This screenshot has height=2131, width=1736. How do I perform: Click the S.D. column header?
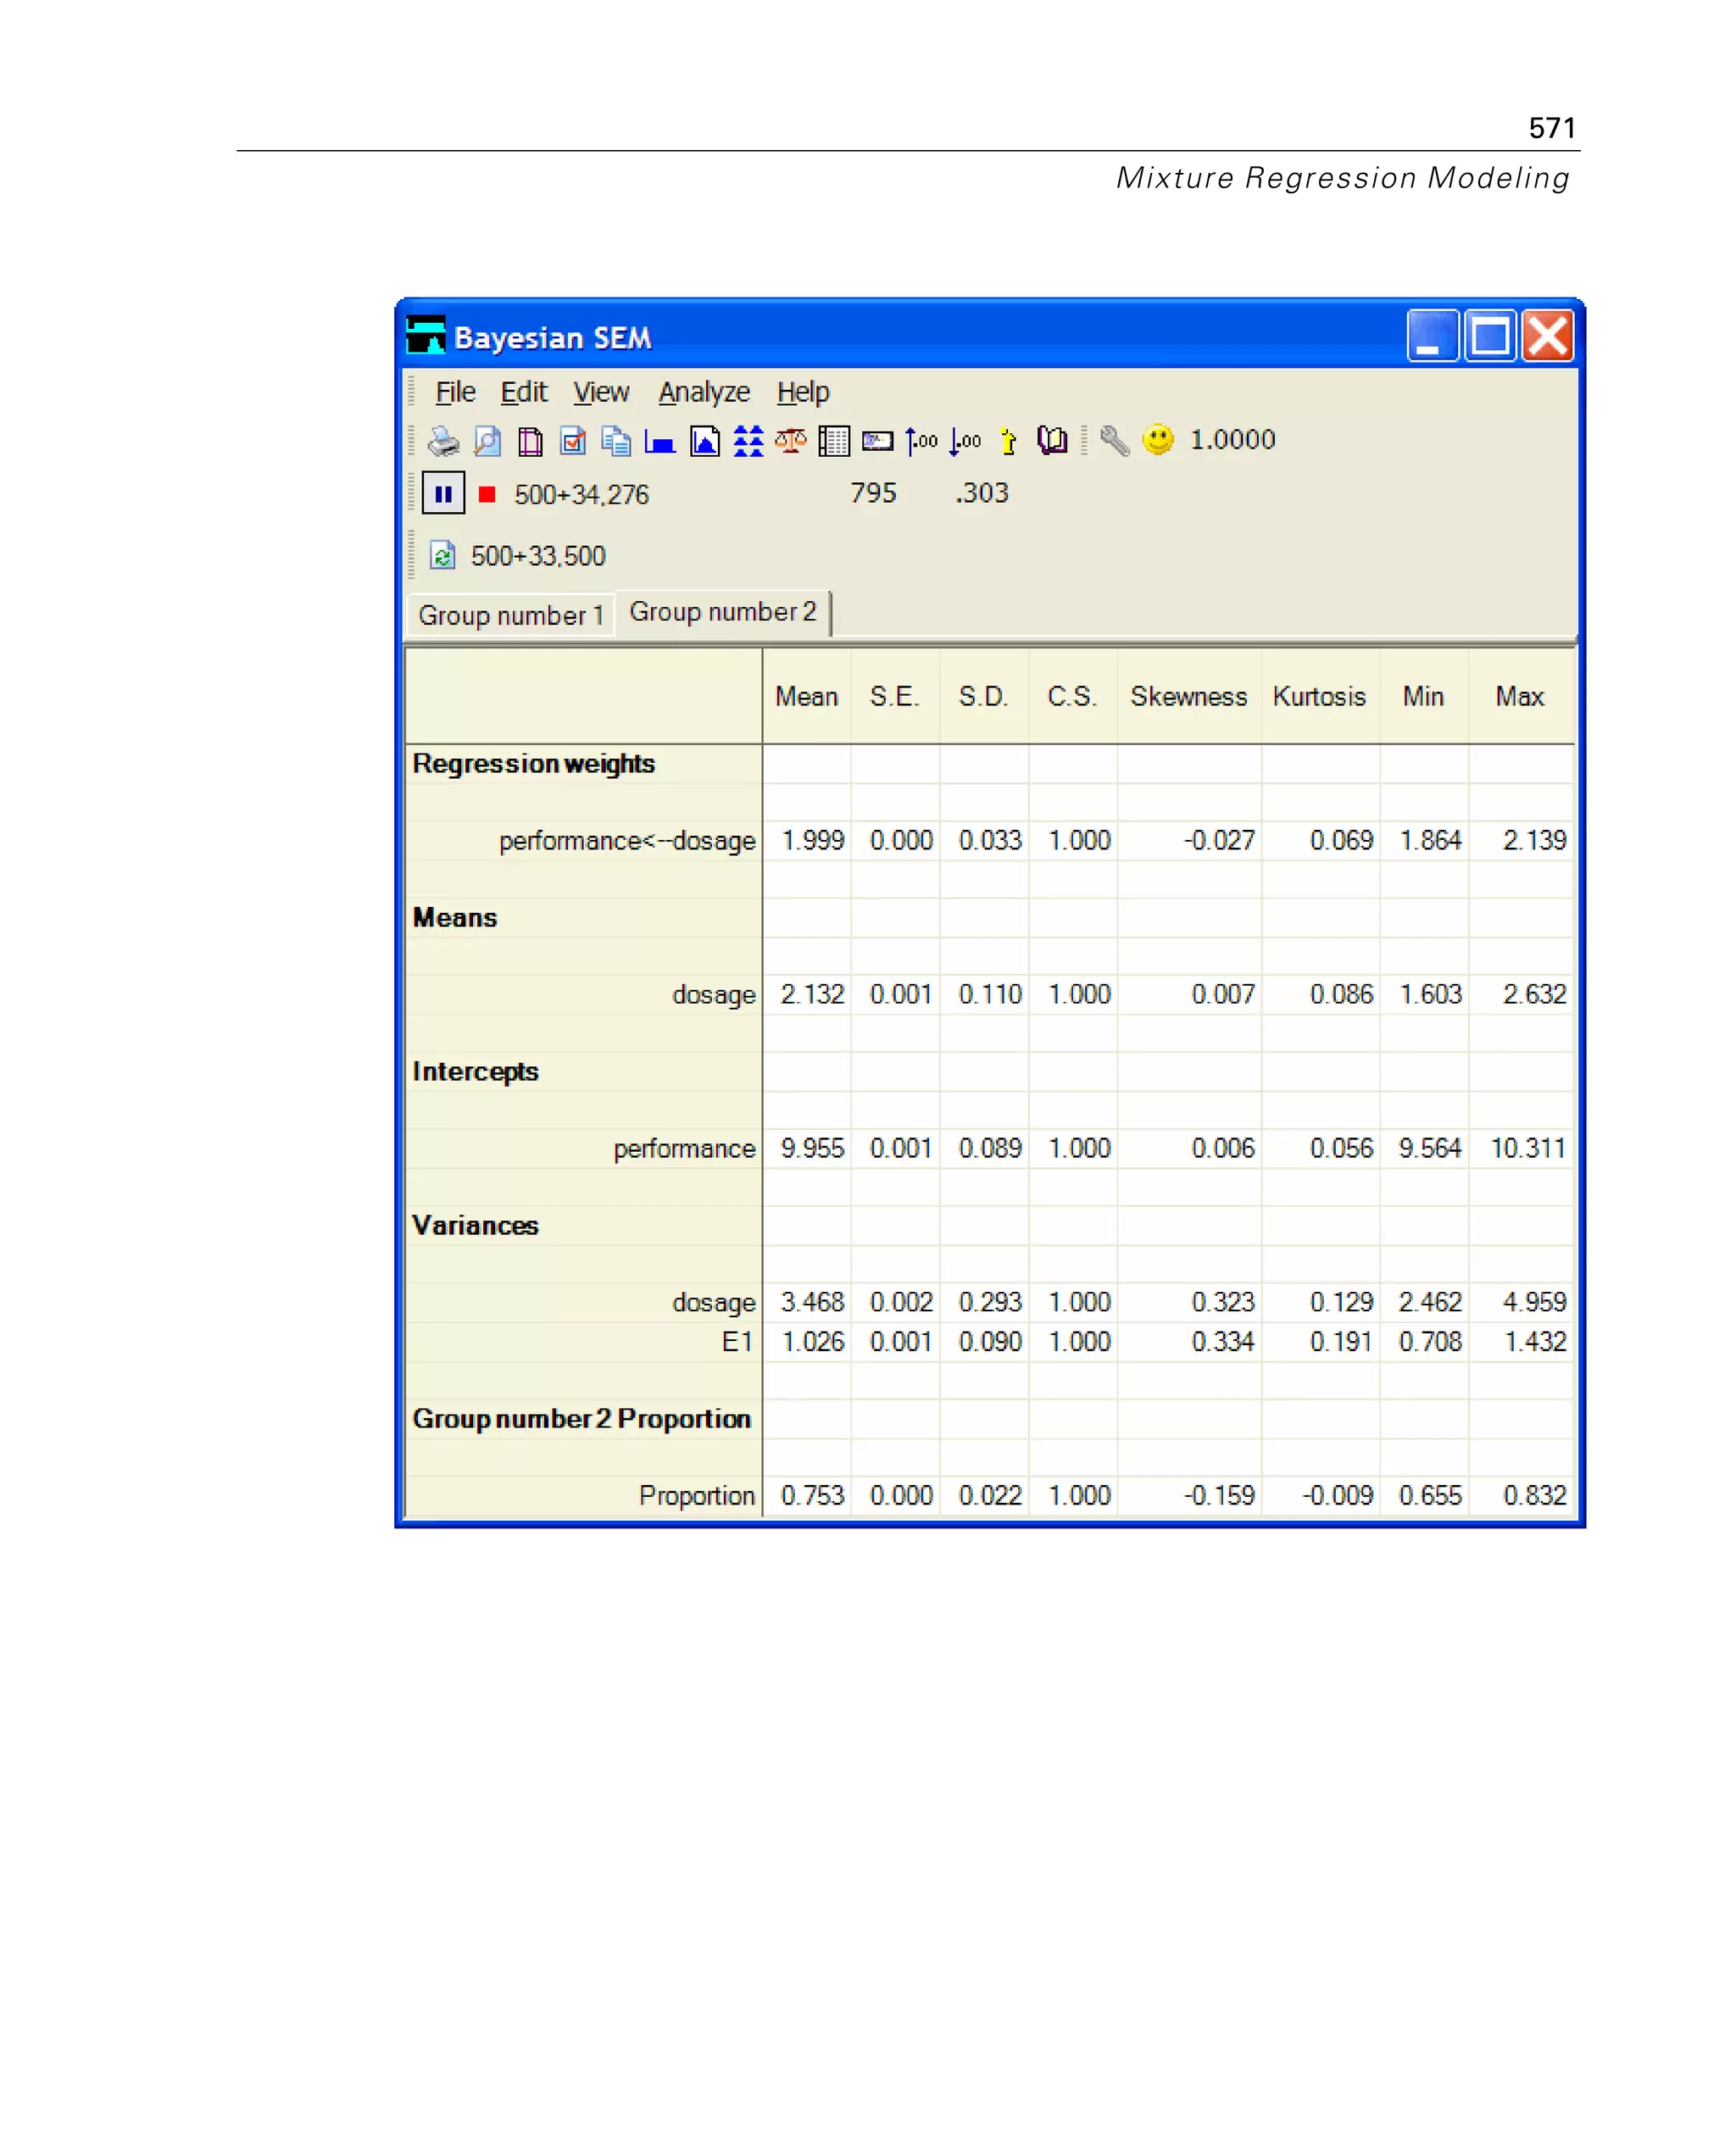pos(983,696)
